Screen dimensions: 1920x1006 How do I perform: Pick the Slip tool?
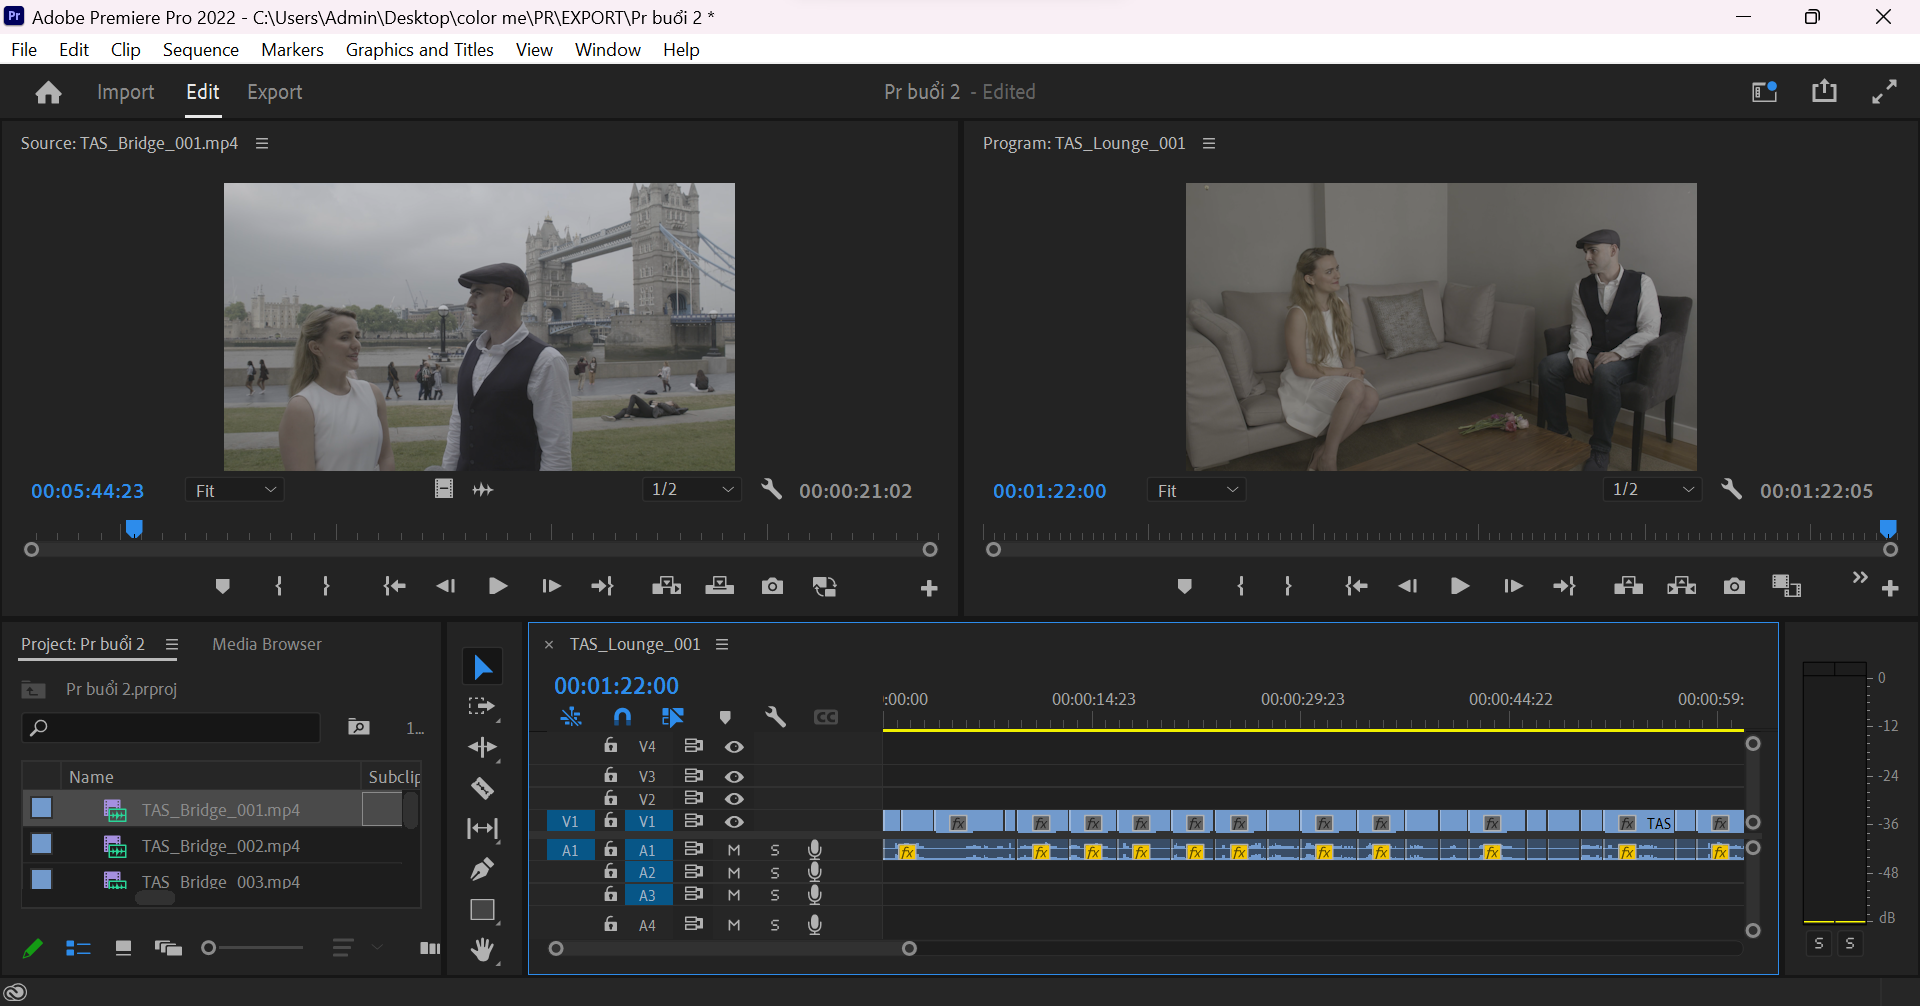coord(482,828)
